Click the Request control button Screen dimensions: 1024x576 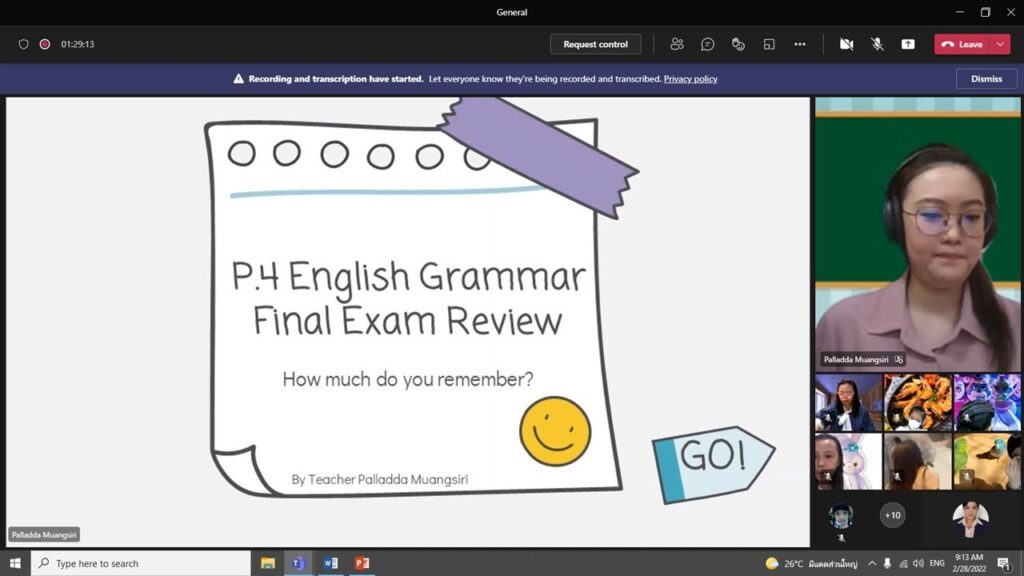tap(595, 44)
